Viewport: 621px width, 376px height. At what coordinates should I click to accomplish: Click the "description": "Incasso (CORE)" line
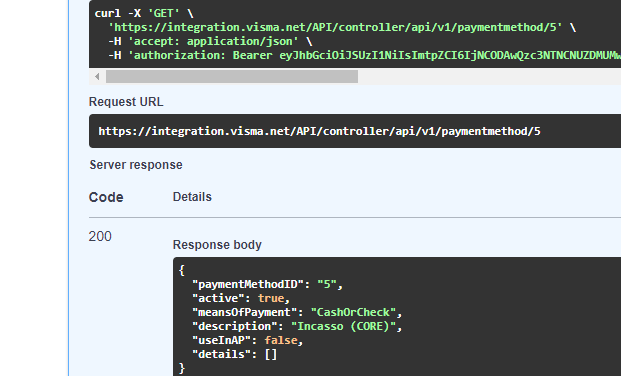click(x=297, y=326)
